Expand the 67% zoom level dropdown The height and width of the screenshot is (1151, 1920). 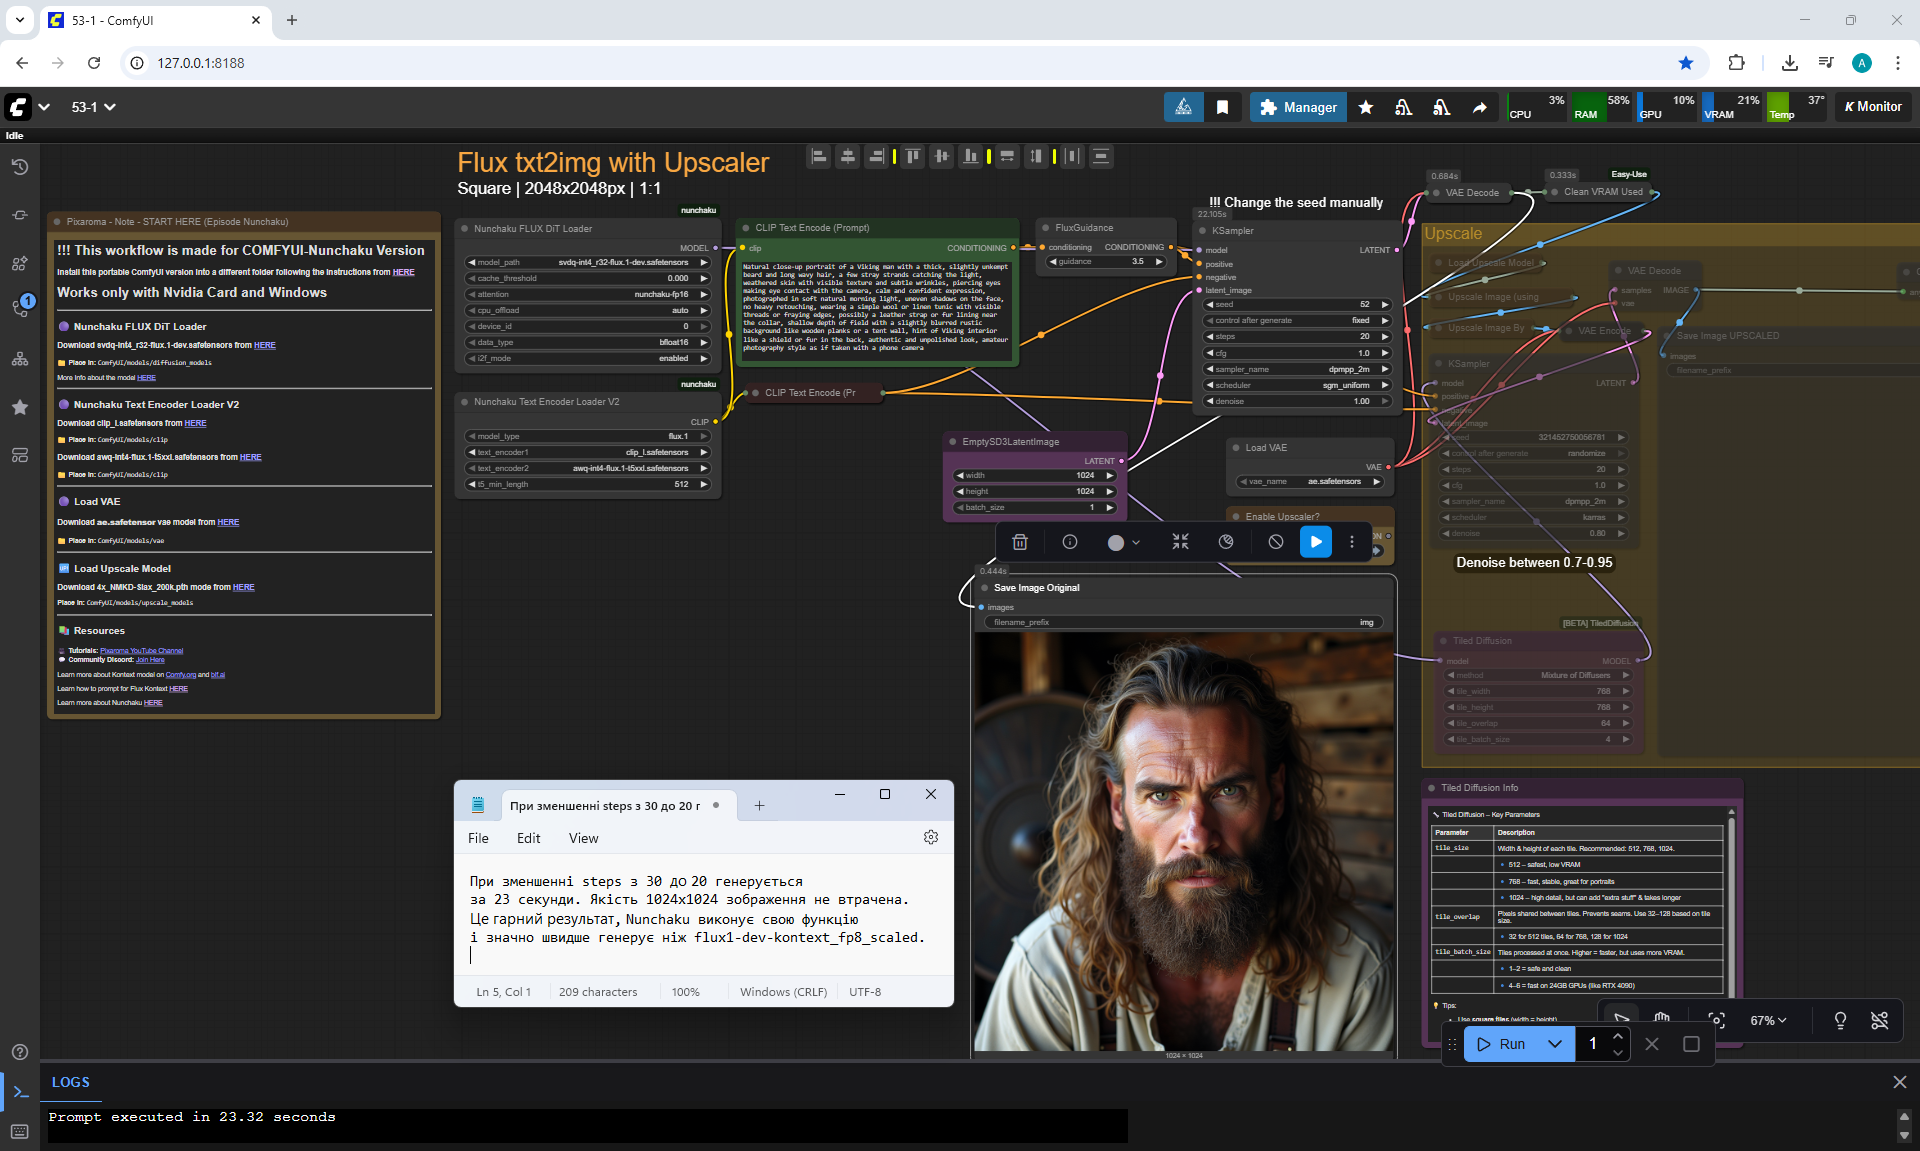pos(1768,1020)
